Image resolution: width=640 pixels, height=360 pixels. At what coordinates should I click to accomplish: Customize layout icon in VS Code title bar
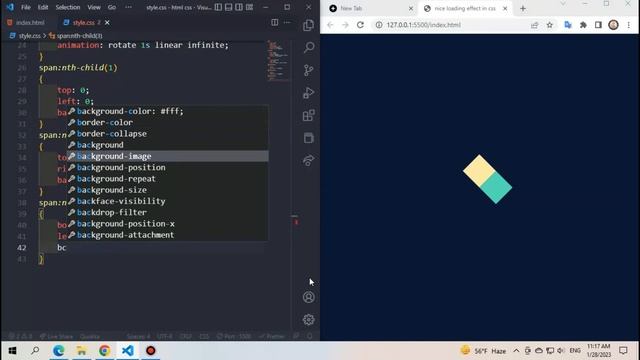tap(249, 7)
